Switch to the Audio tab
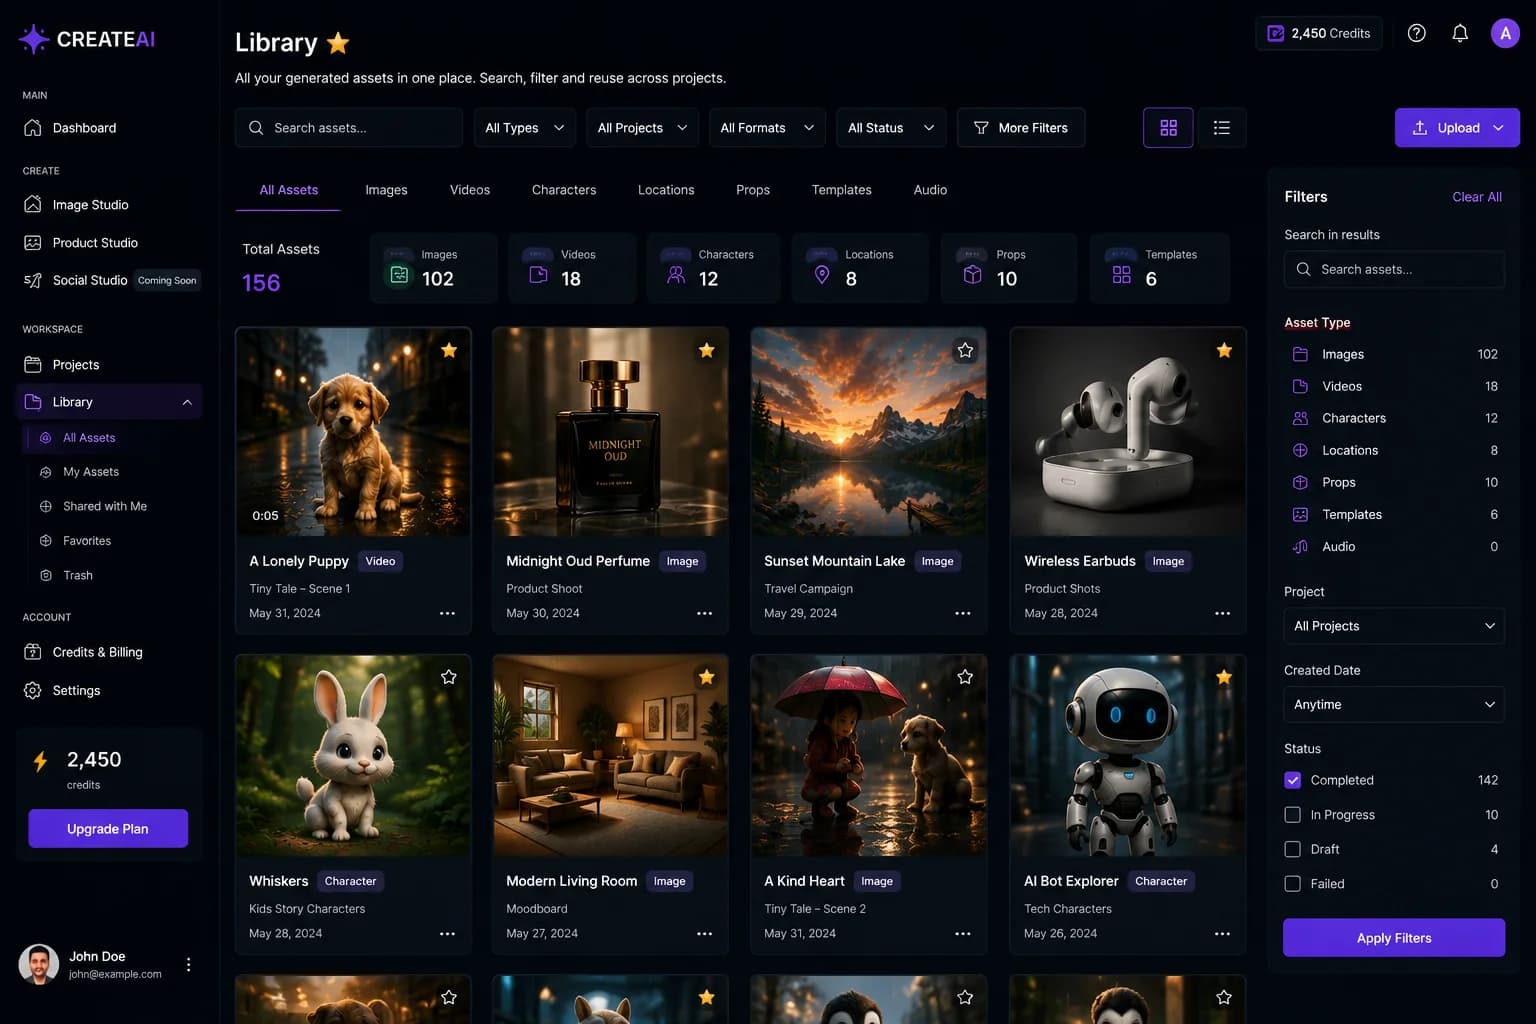This screenshot has width=1536, height=1024. (930, 190)
